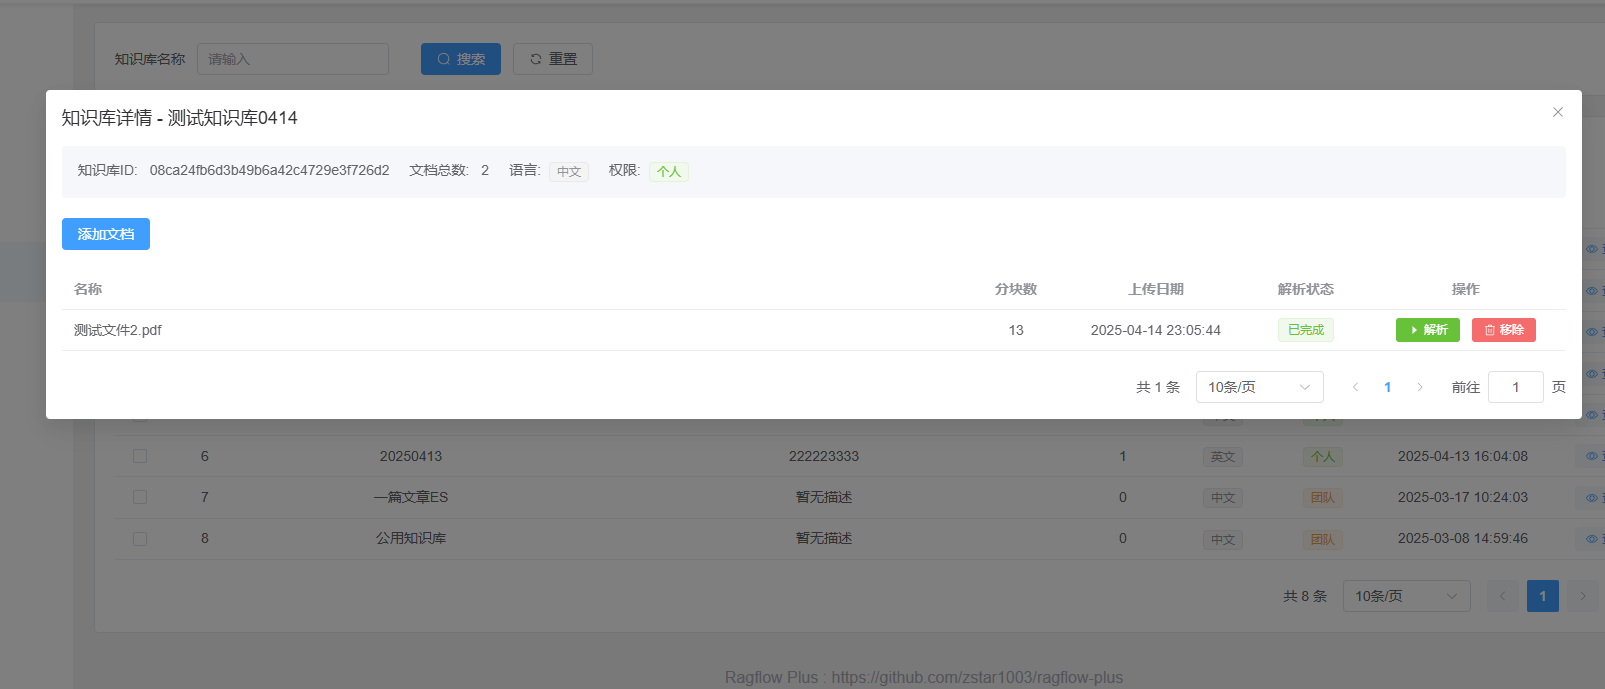The height and width of the screenshot is (689, 1605).
Task: Click knowledge base name 公用知识库
Action: [411, 538]
